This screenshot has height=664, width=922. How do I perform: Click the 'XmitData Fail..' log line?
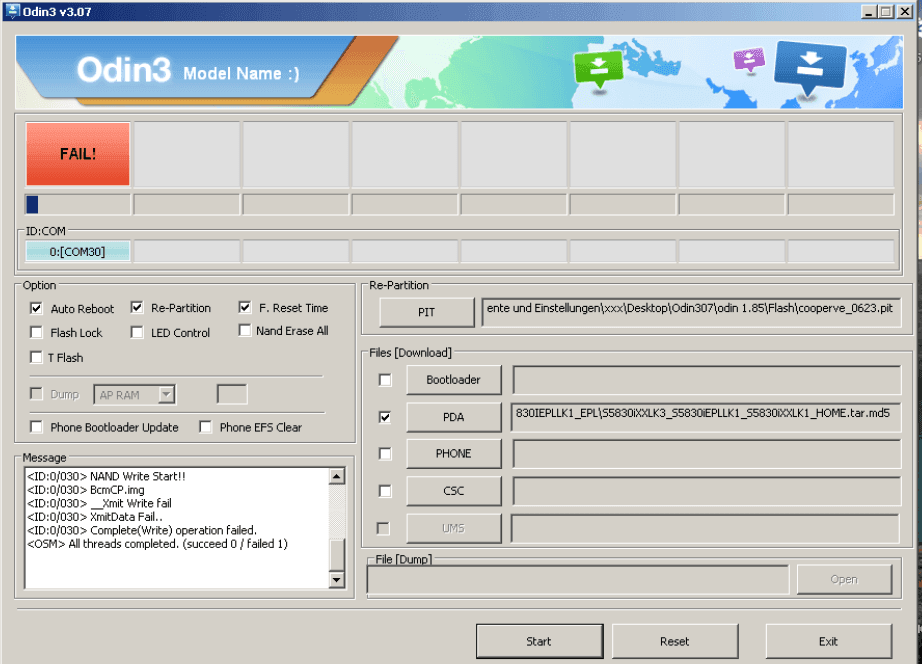coord(95,517)
